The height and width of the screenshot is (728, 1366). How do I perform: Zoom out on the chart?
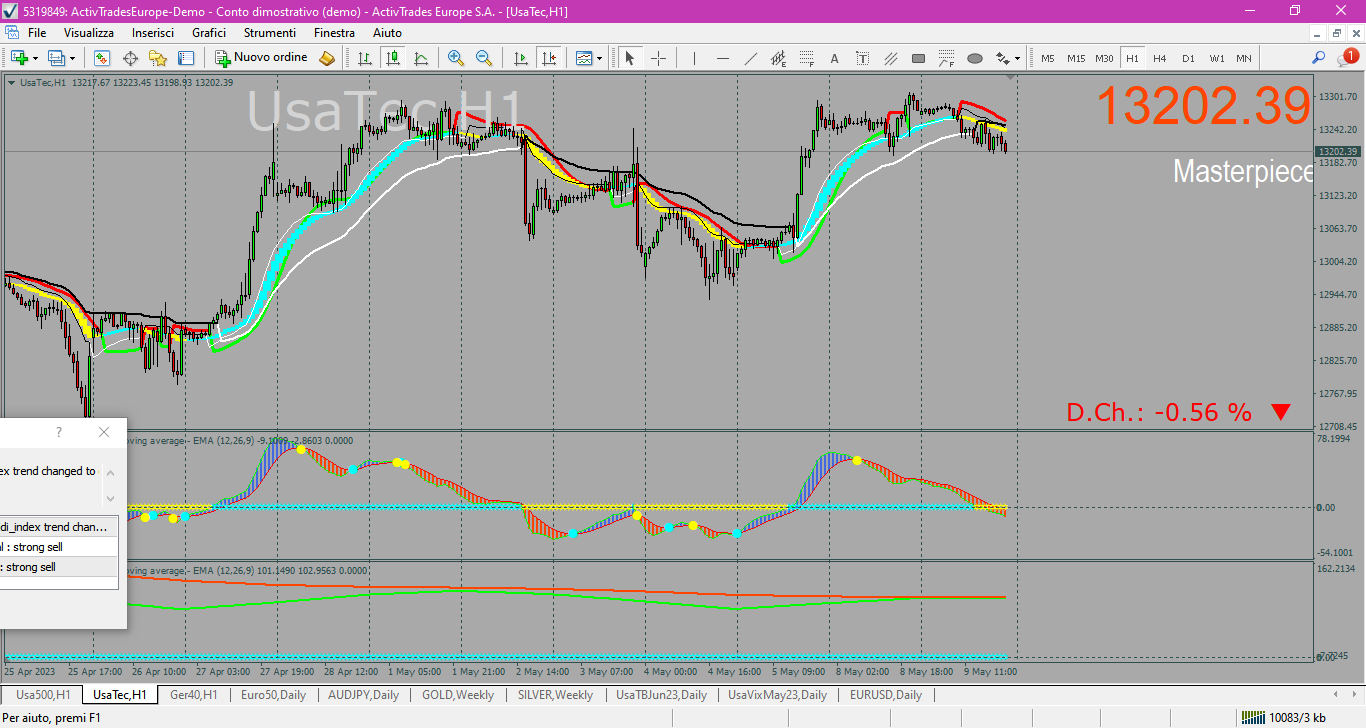(x=484, y=58)
